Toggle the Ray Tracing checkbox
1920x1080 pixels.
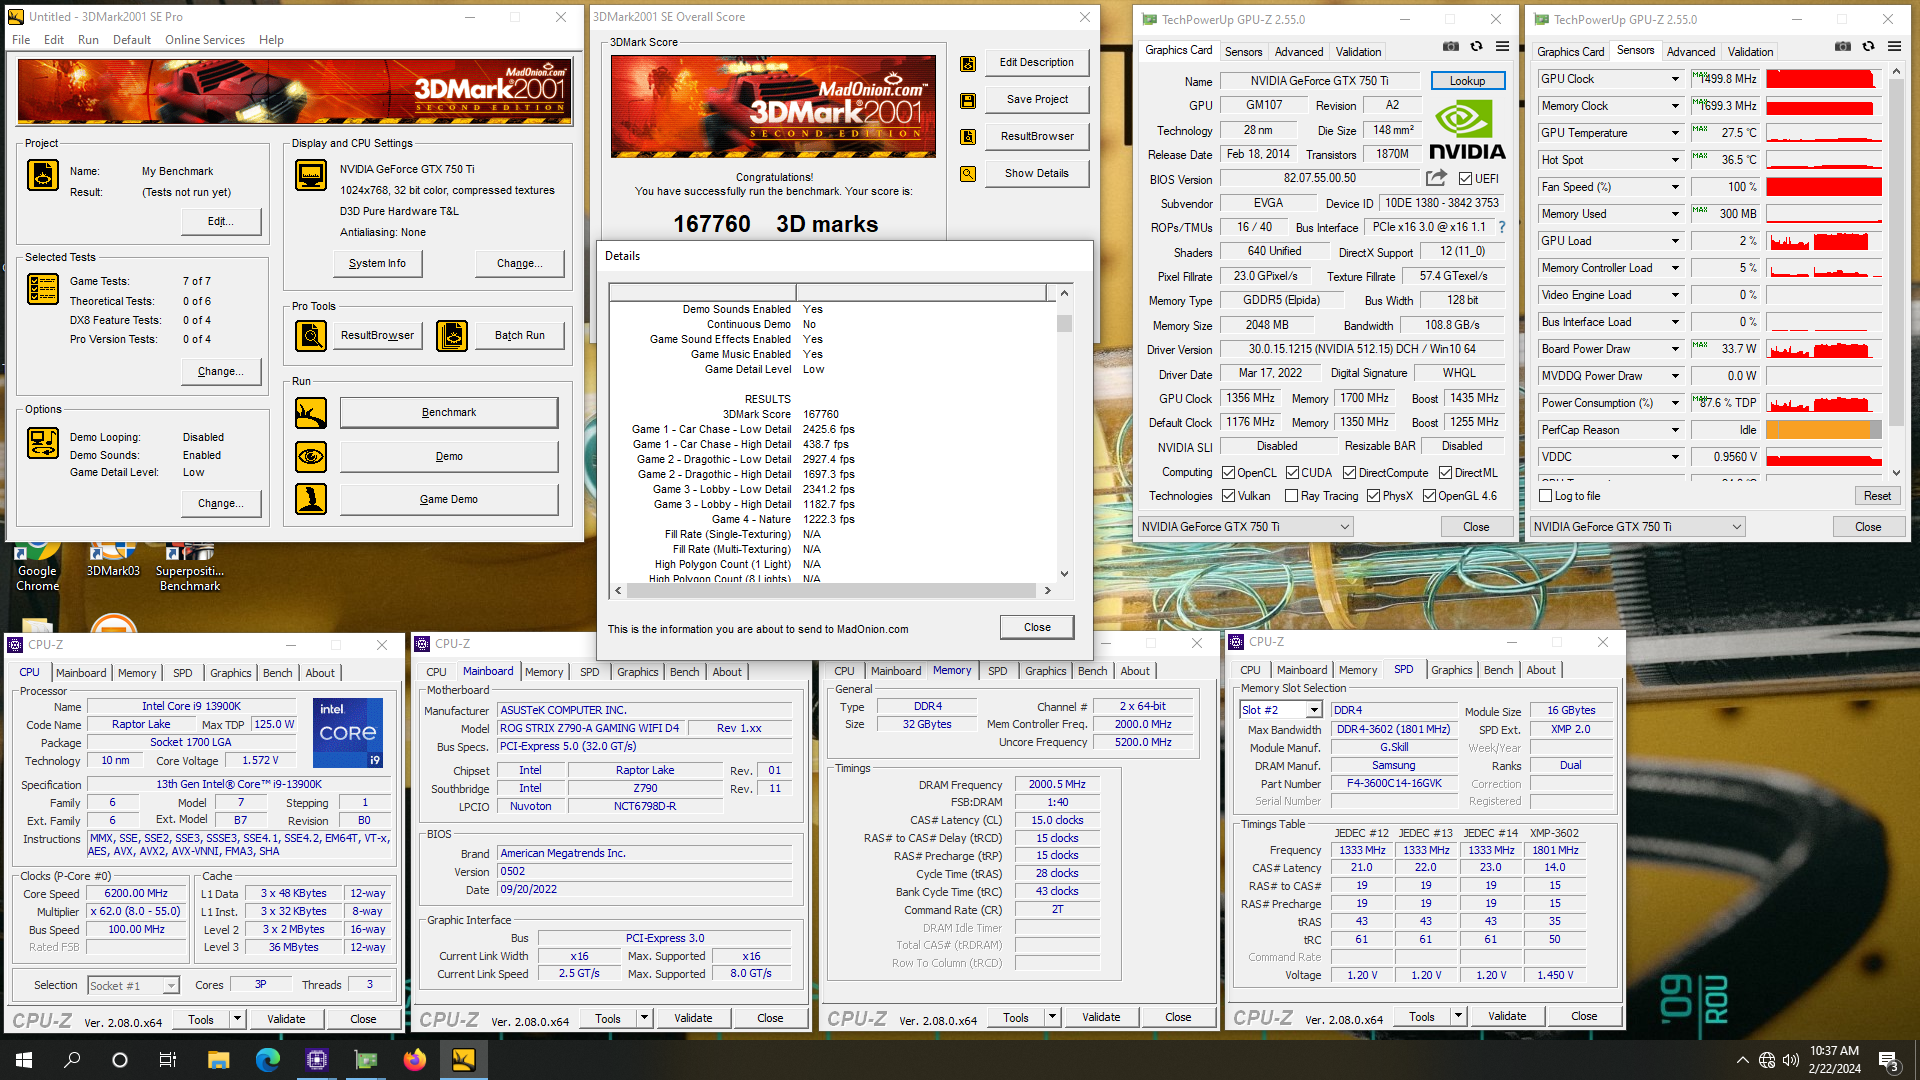[1292, 496]
